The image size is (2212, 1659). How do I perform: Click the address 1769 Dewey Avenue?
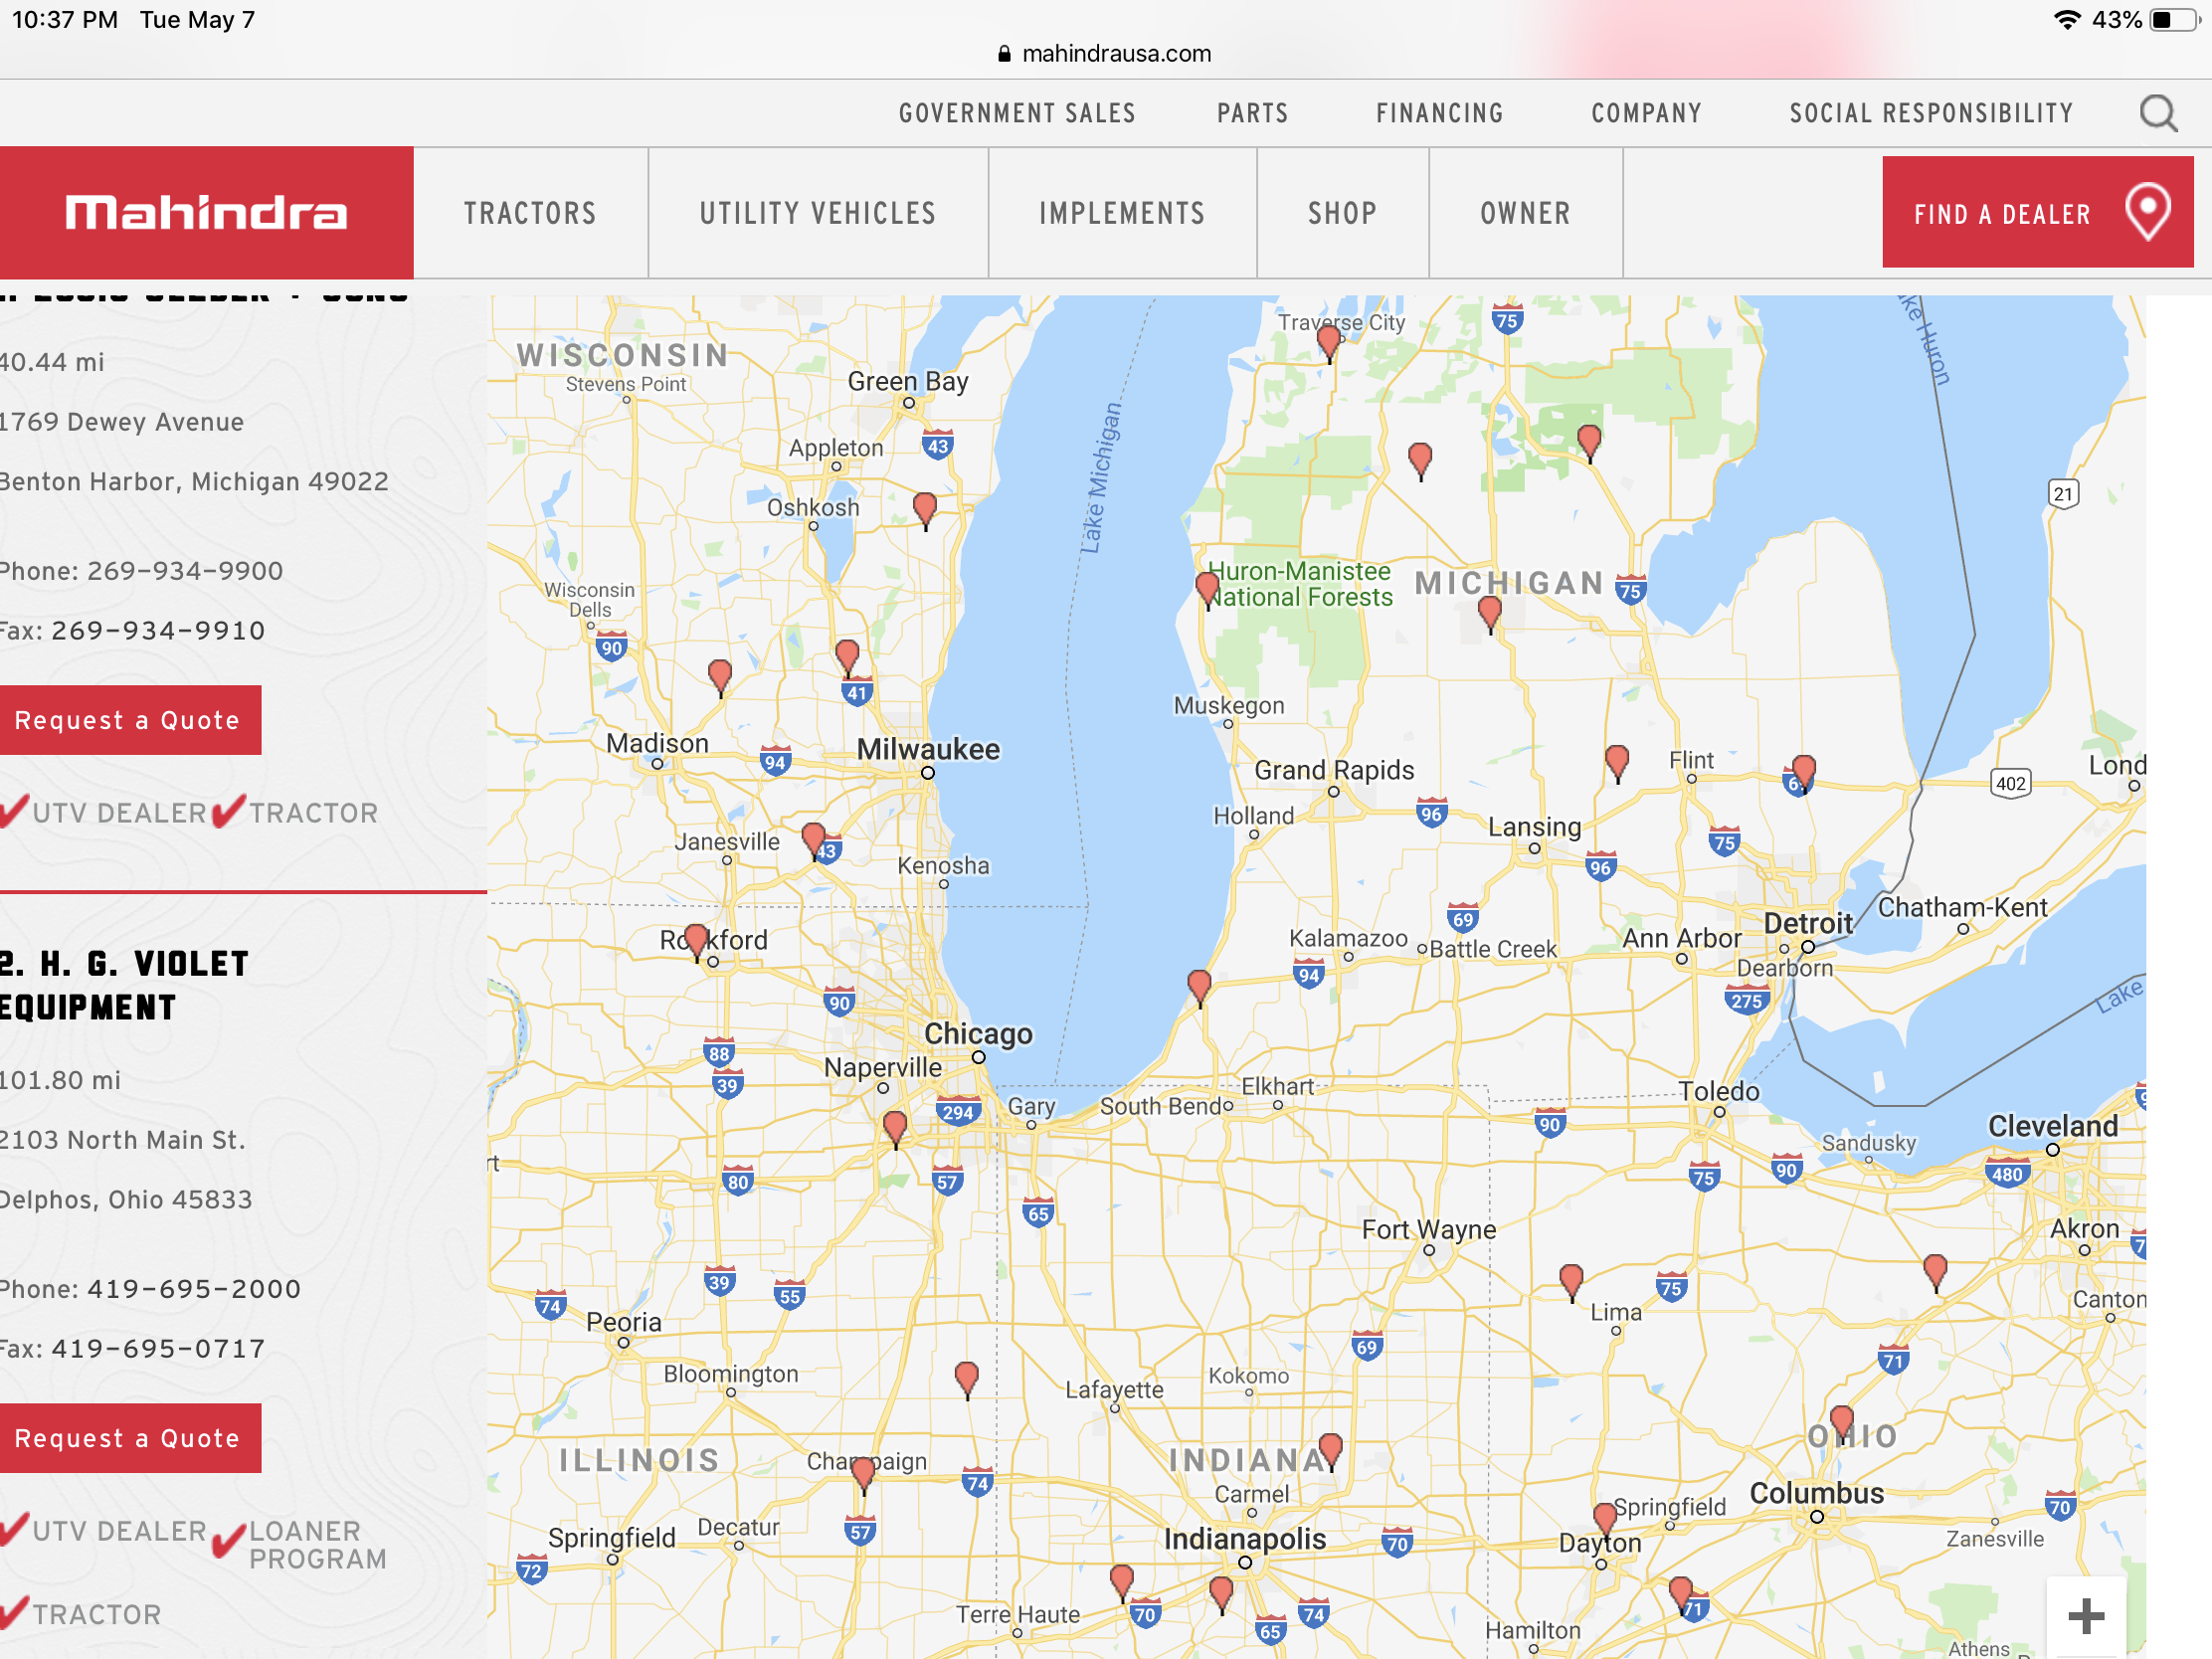tap(121, 422)
